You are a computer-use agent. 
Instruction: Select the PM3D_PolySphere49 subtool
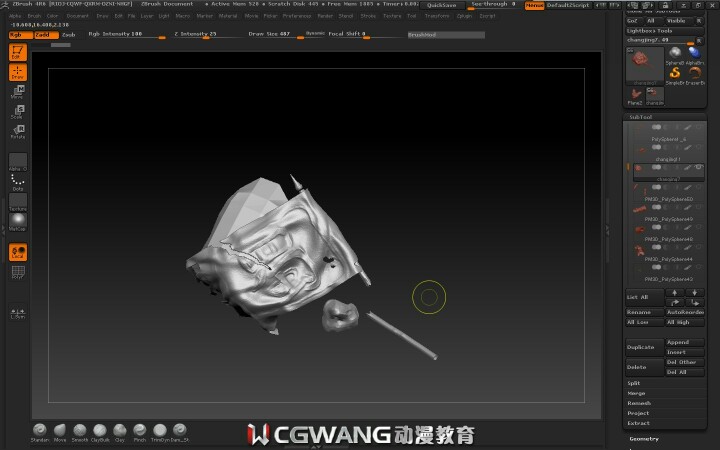click(667, 213)
